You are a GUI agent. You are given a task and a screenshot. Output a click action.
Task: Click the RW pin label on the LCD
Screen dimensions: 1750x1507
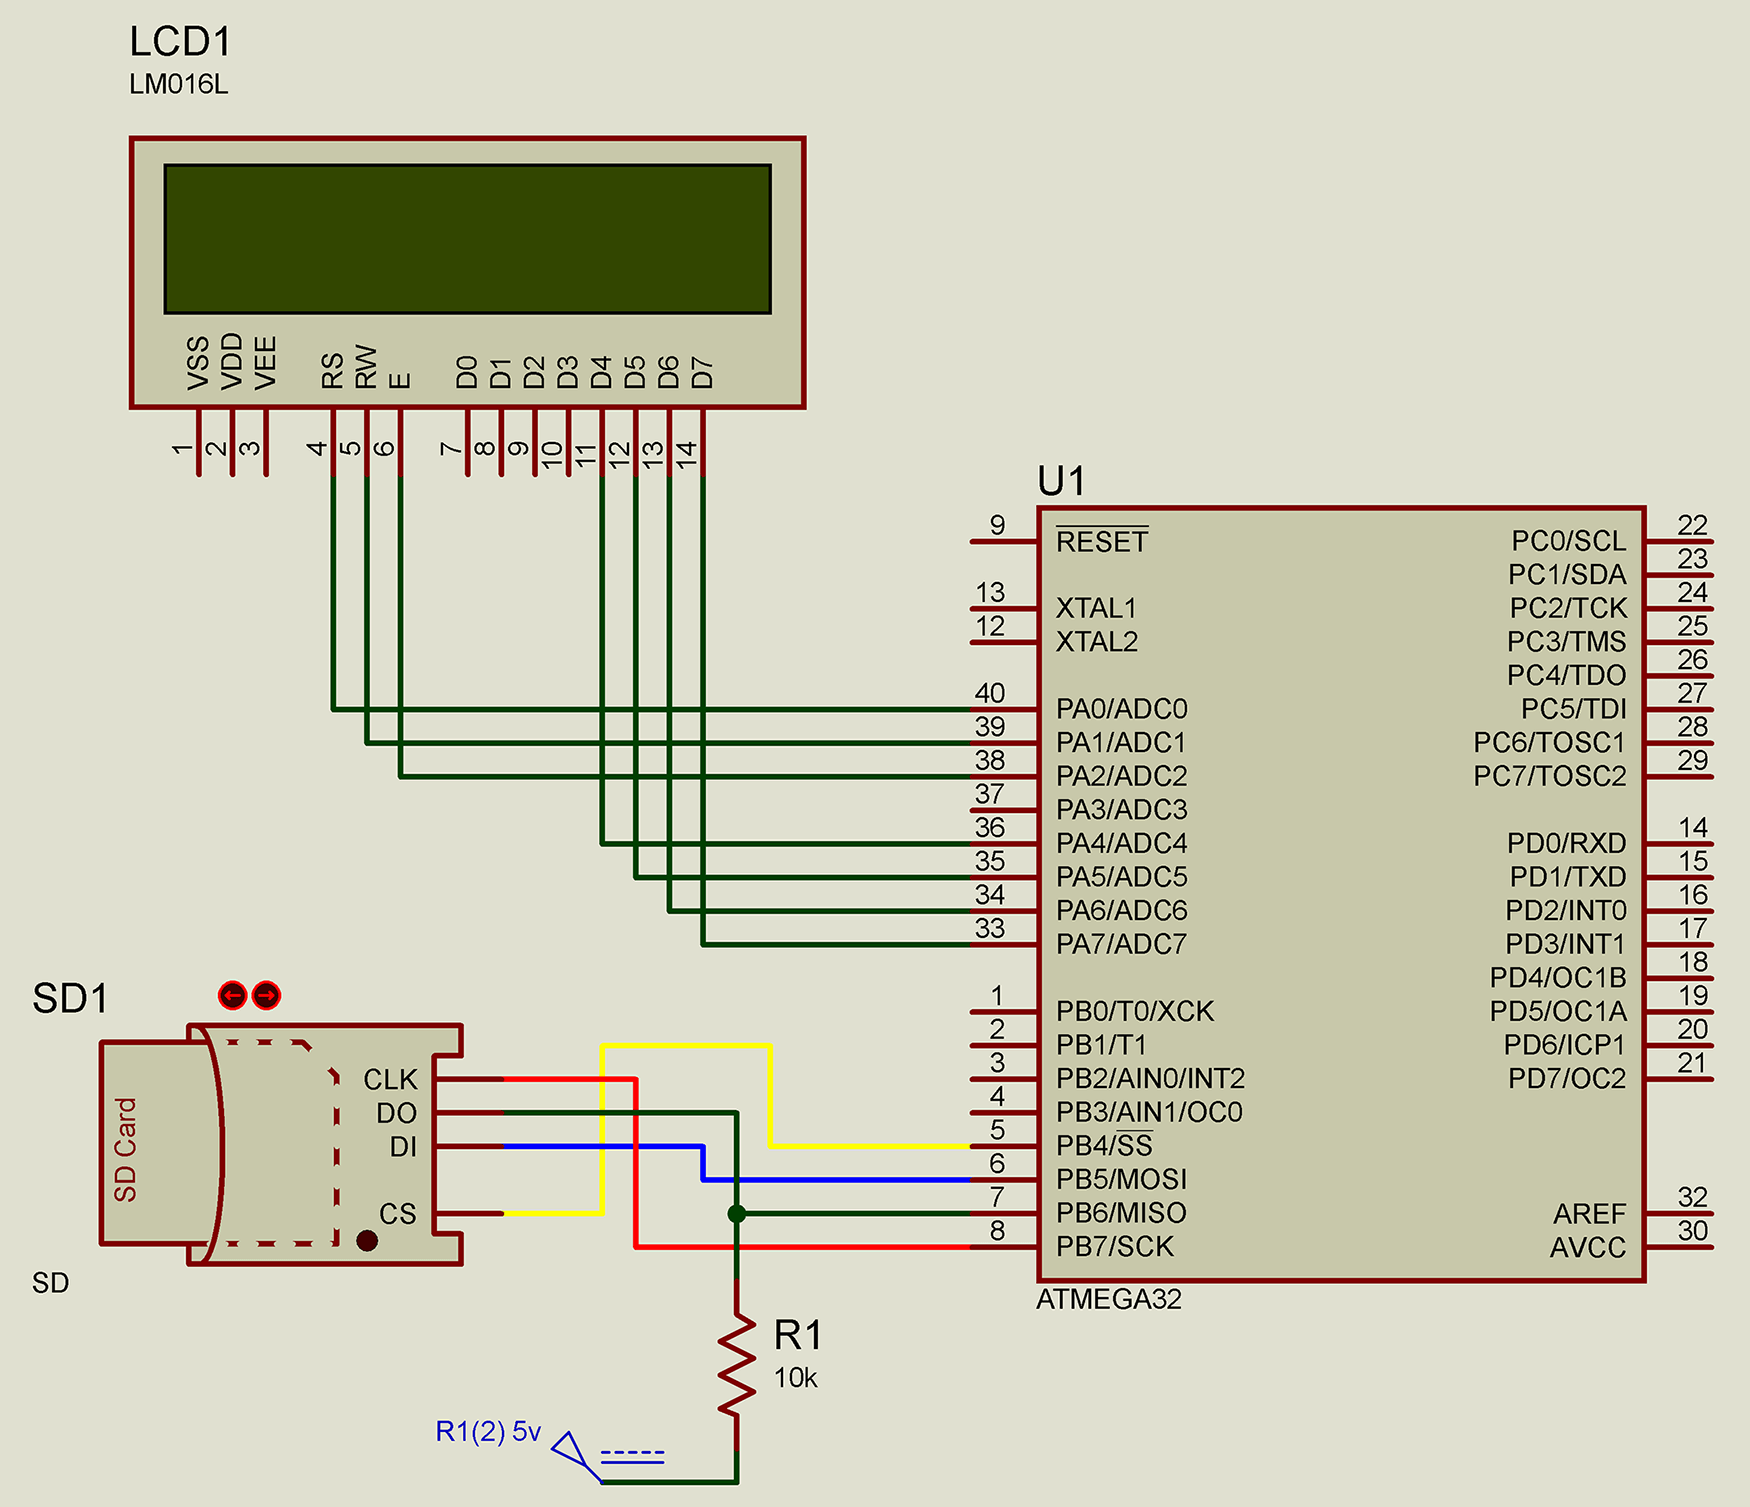(366, 367)
